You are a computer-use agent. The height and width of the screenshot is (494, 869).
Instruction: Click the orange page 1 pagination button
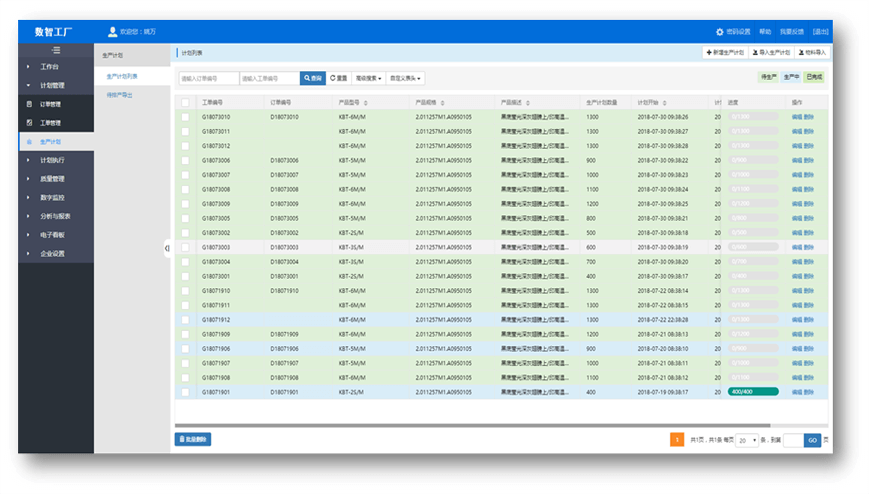point(677,440)
